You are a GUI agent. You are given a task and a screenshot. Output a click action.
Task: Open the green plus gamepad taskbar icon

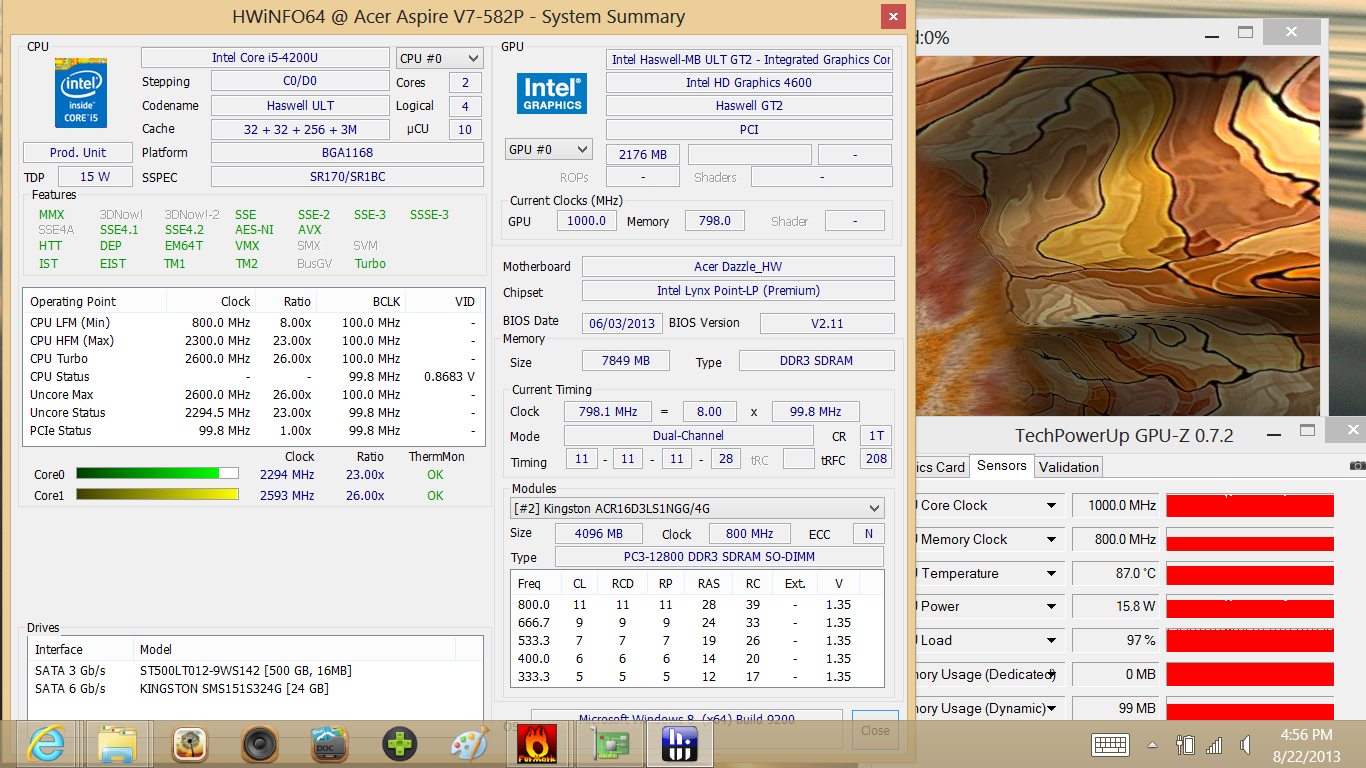(399, 744)
